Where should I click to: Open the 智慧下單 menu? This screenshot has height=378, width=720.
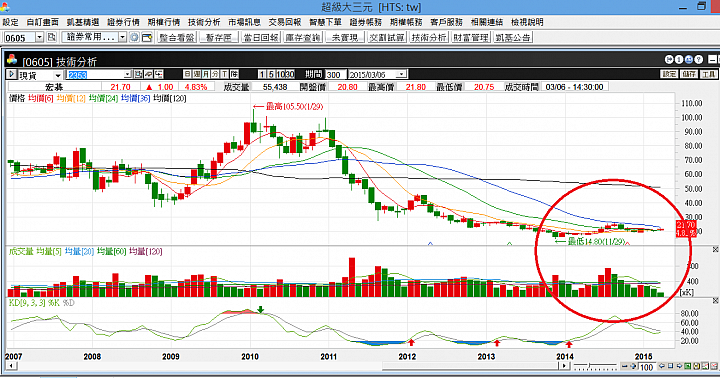pyautogui.click(x=326, y=22)
